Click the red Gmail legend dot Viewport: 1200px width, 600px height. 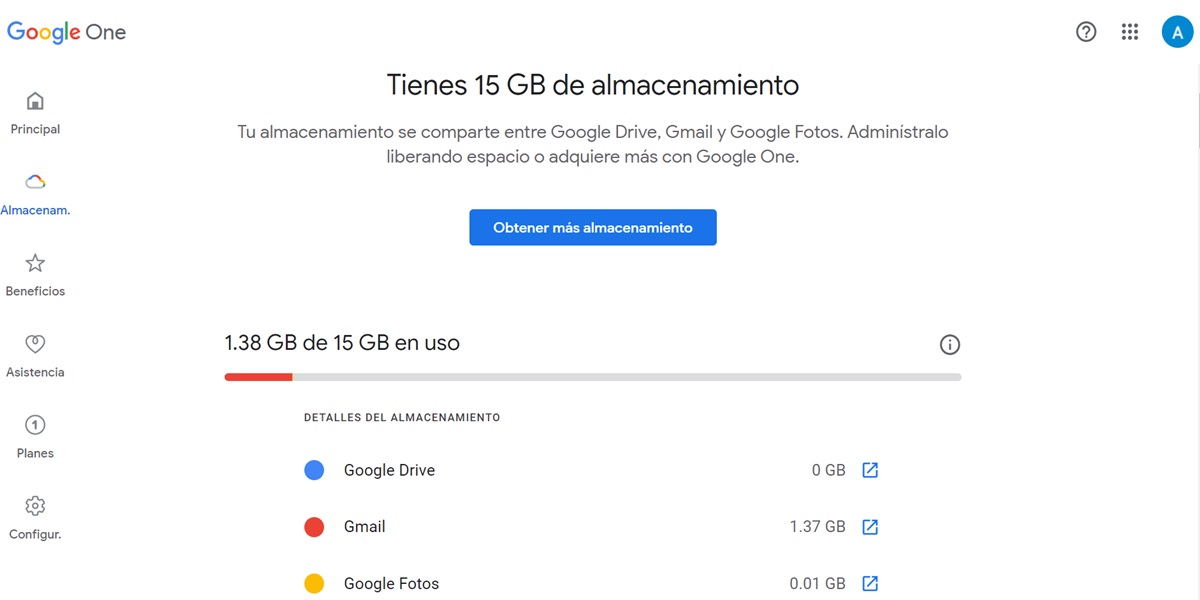click(314, 527)
